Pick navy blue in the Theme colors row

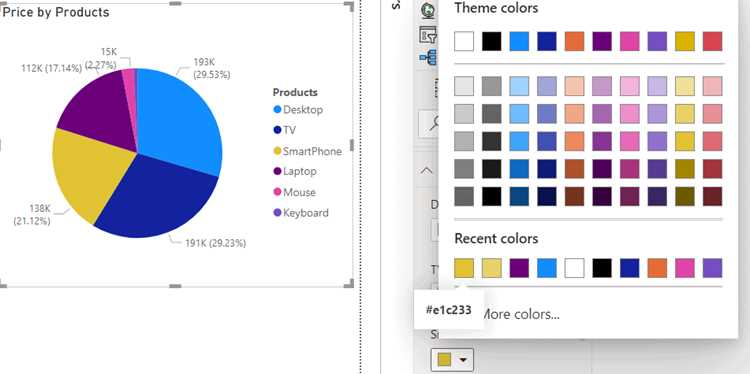click(547, 42)
